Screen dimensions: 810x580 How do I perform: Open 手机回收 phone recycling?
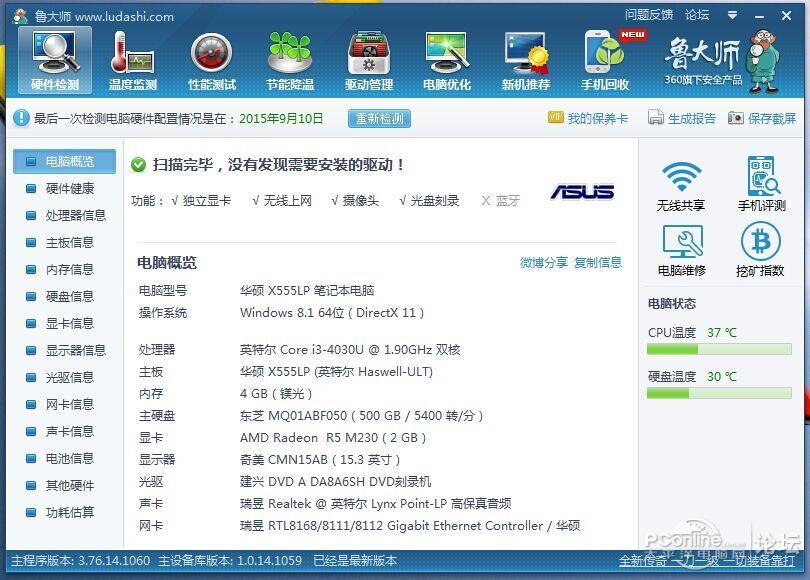(605, 60)
